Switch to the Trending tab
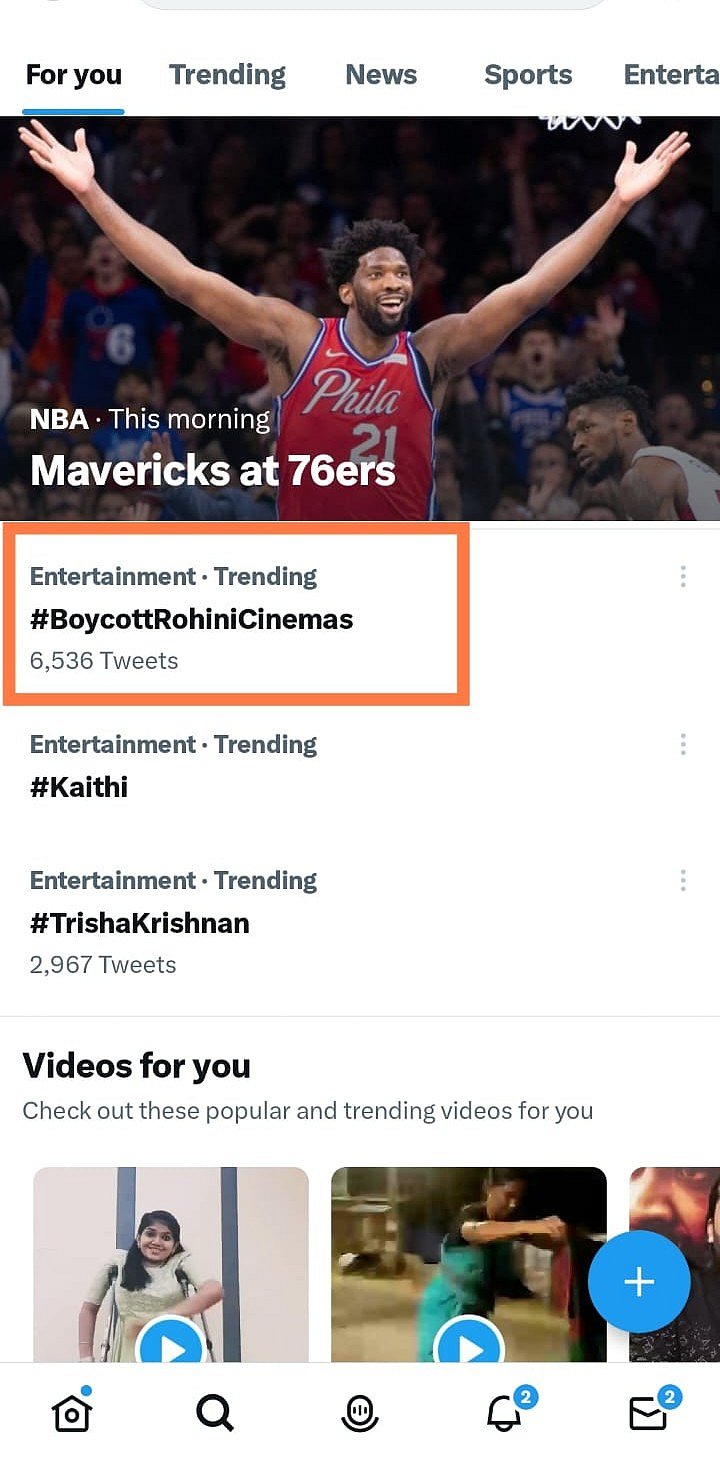Viewport: 720px width, 1465px height. tap(227, 75)
